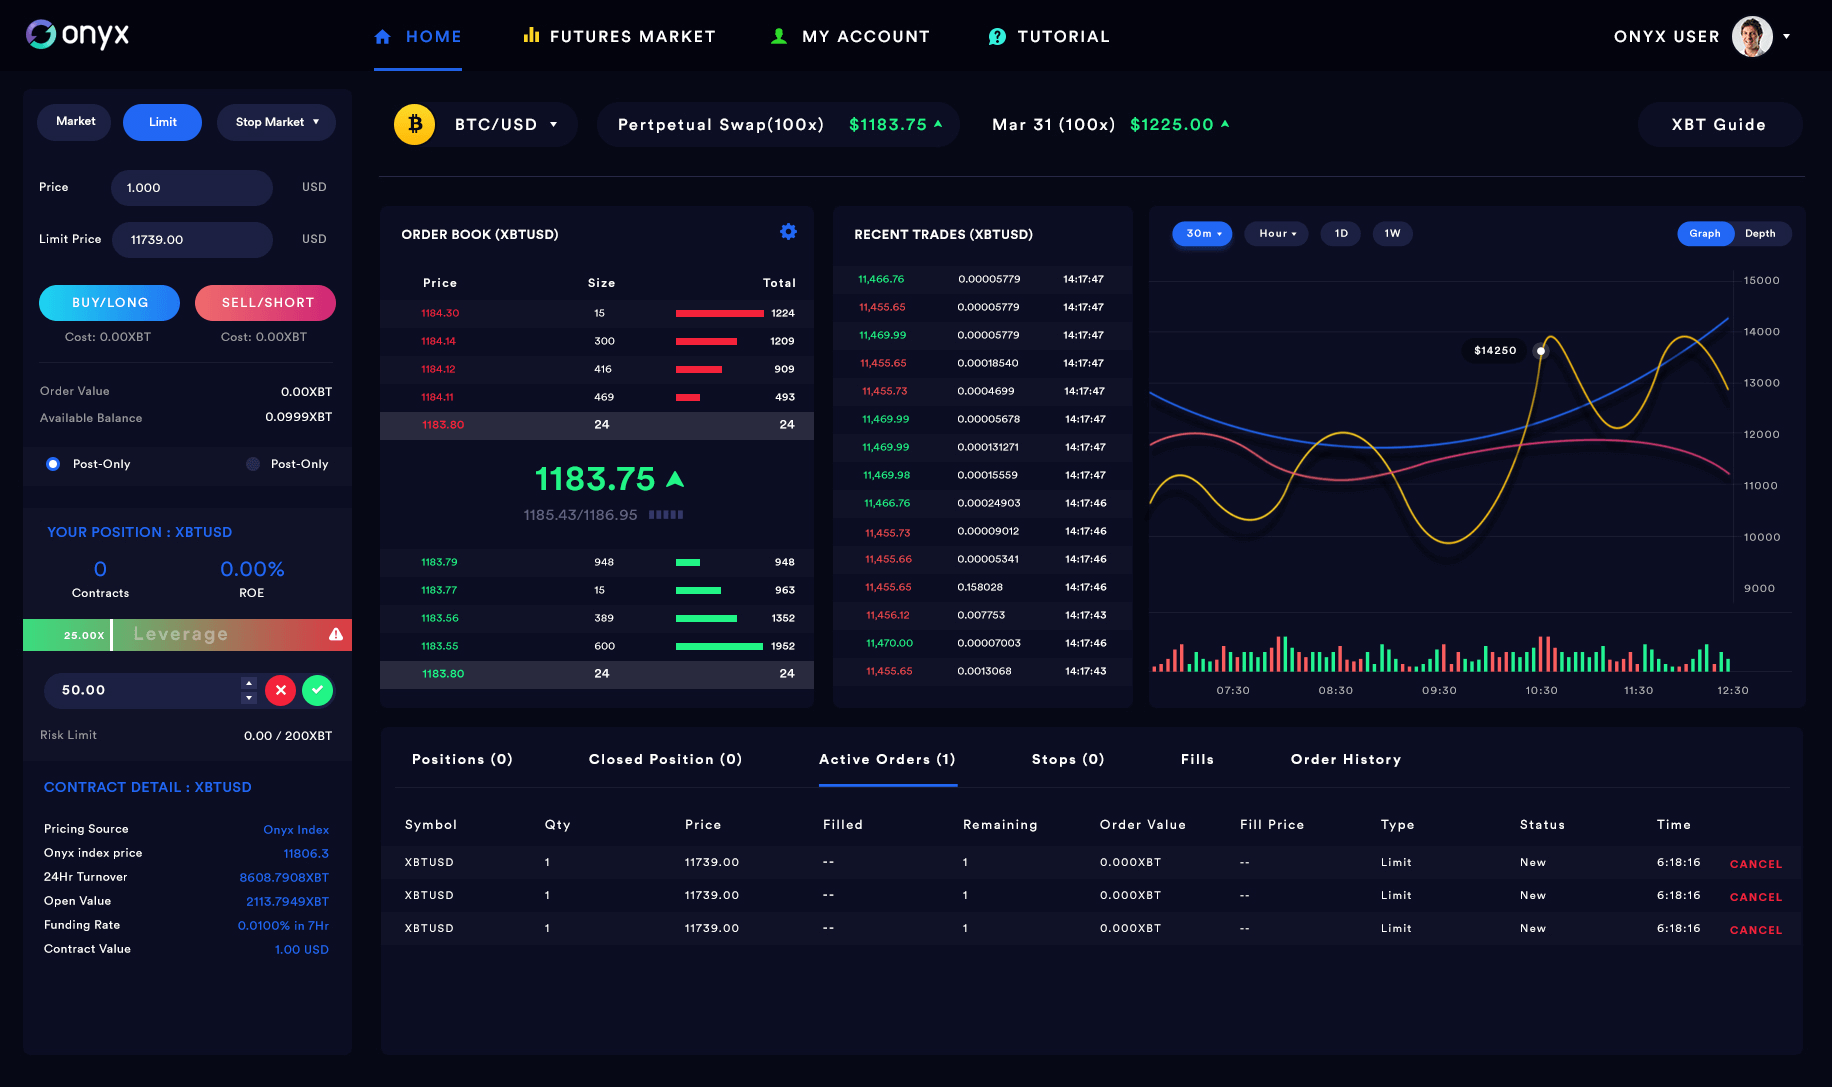The height and width of the screenshot is (1087, 1832).
Task: Switch chart to Depth view
Action: pos(1761,233)
